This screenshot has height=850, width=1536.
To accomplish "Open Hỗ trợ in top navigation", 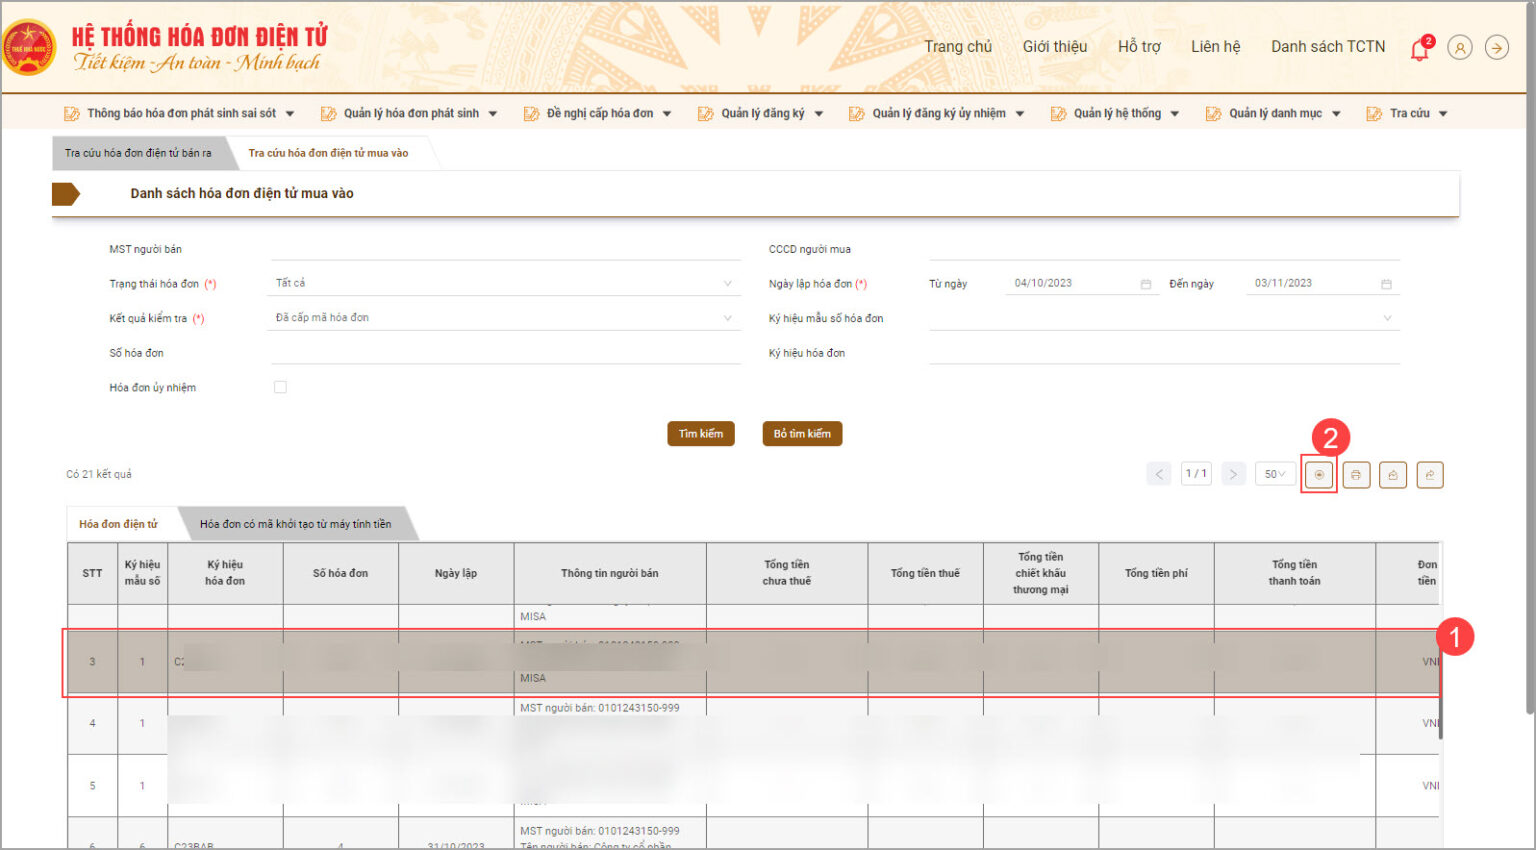I will 1139,47.
